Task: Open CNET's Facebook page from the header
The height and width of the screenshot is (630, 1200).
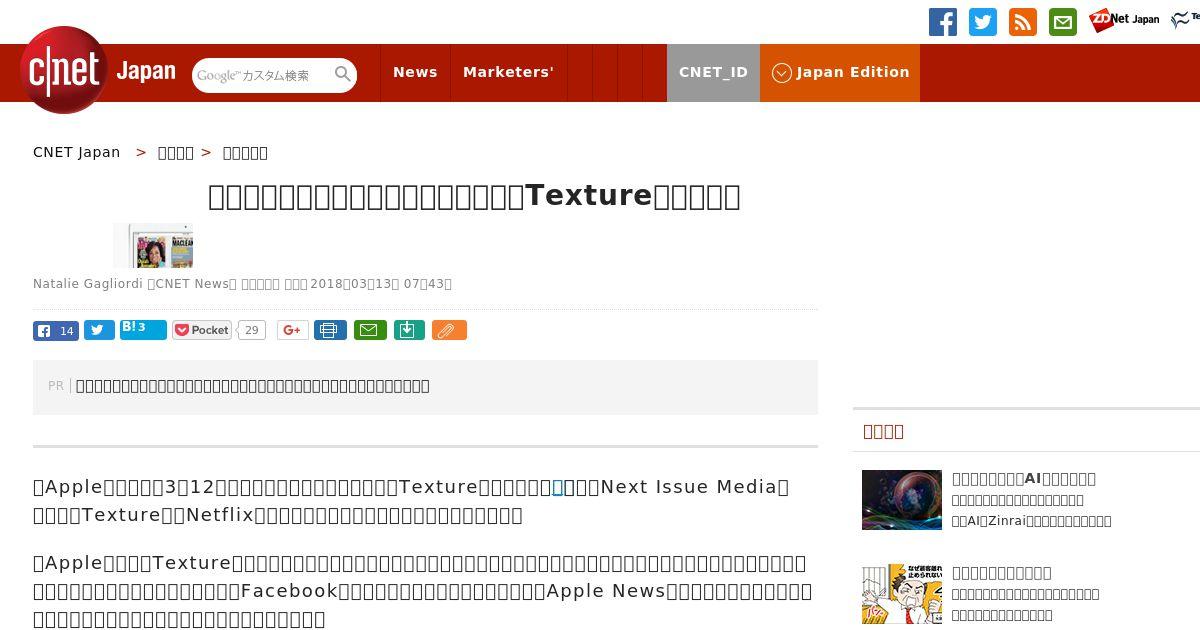Action: (943, 22)
